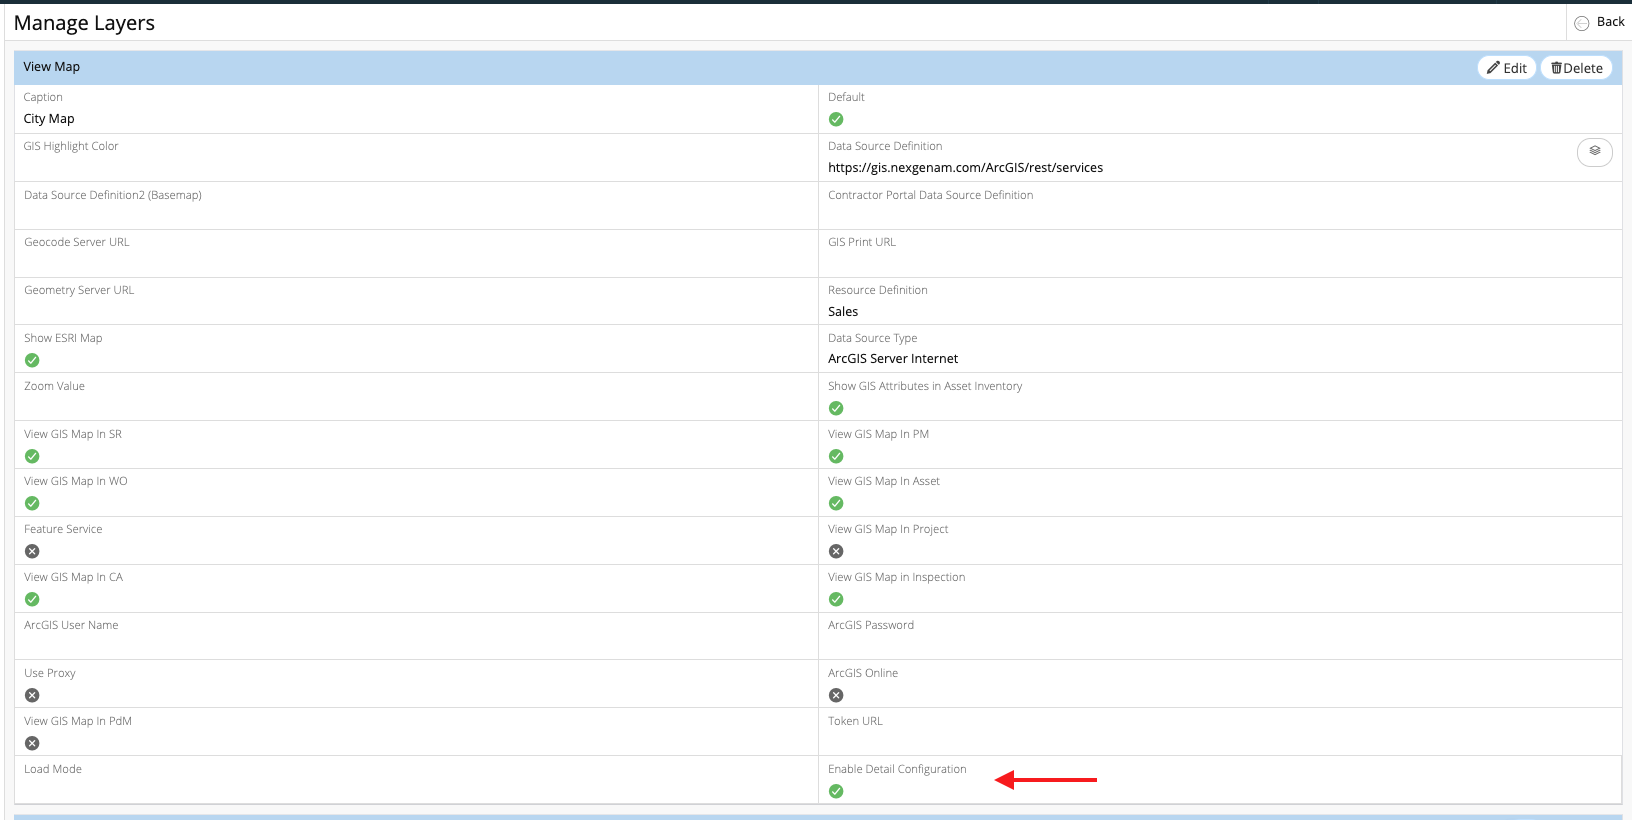Click the GIS Print URL label
Screen dimensions: 1632x820
[x=862, y=242]
